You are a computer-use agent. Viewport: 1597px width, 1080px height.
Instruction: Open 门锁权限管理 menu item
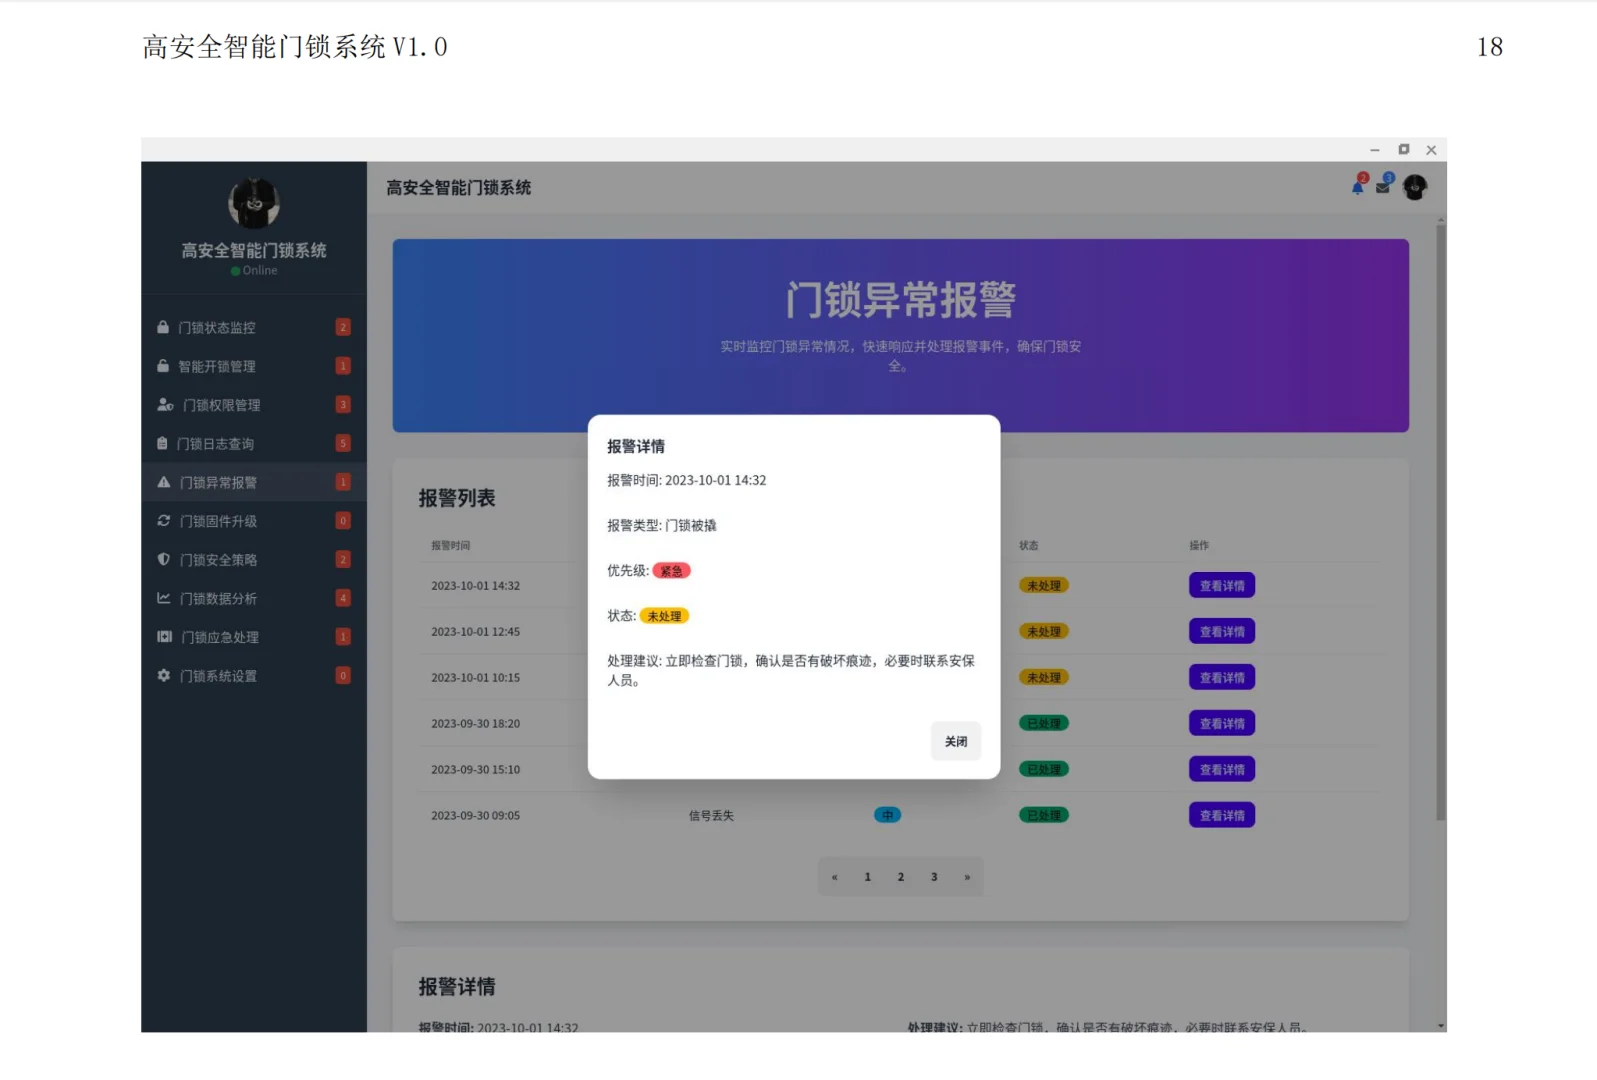pyautogui.click(x=254, y=405)
